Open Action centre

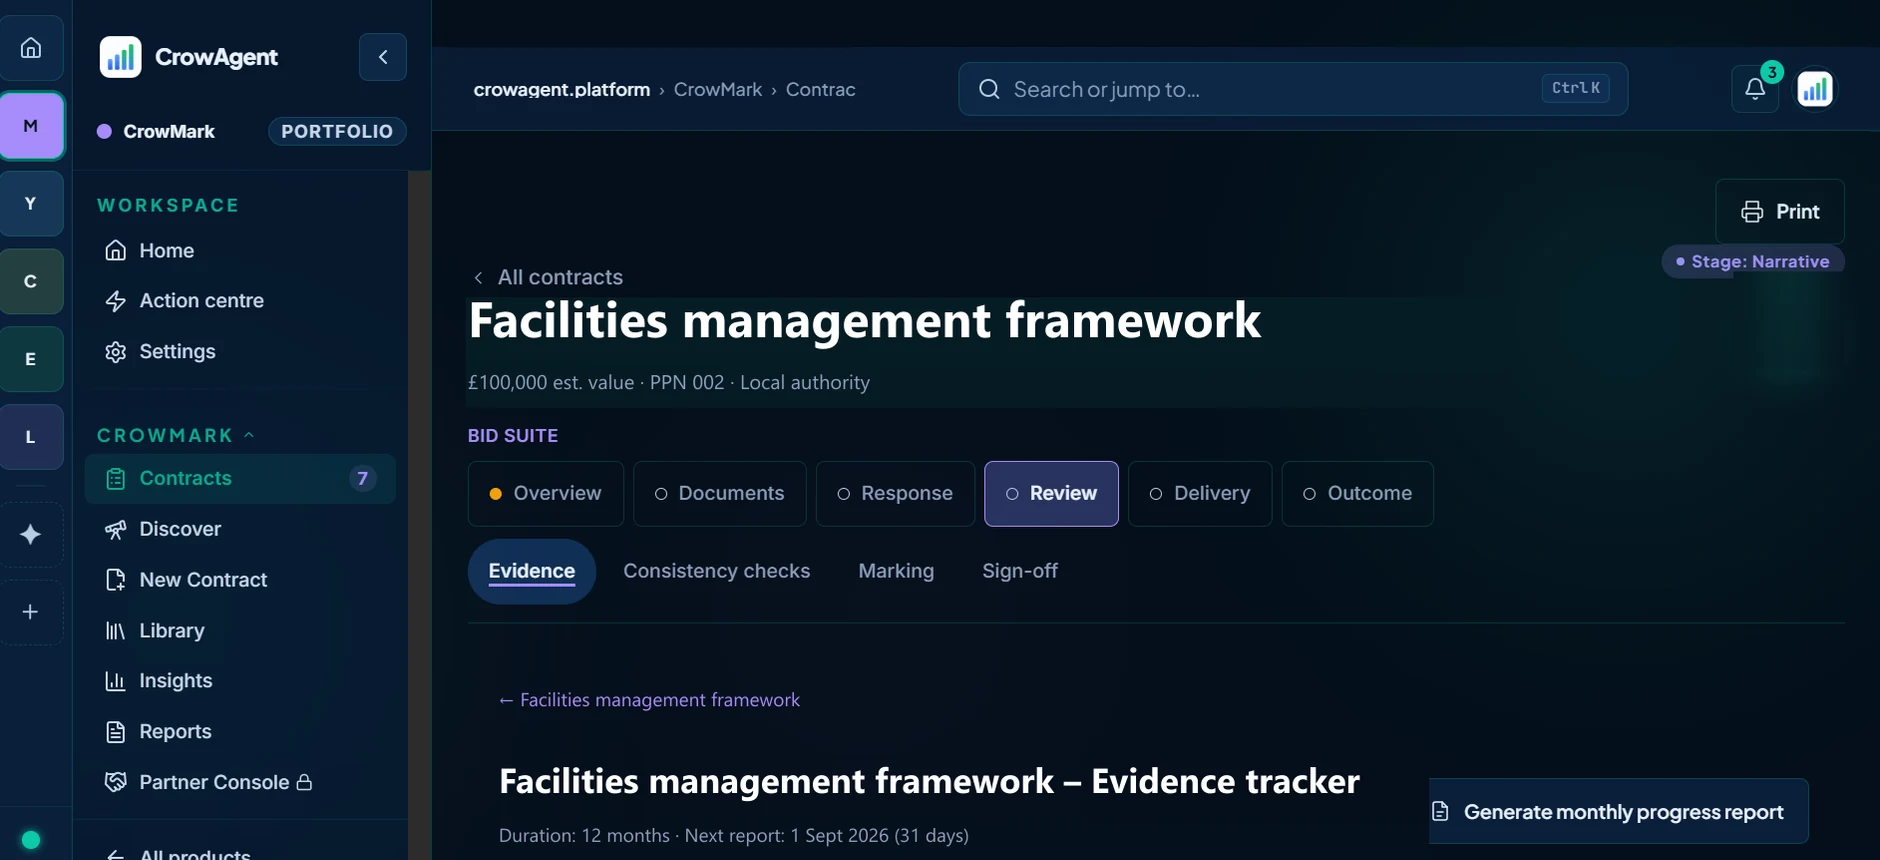(240, 301)
